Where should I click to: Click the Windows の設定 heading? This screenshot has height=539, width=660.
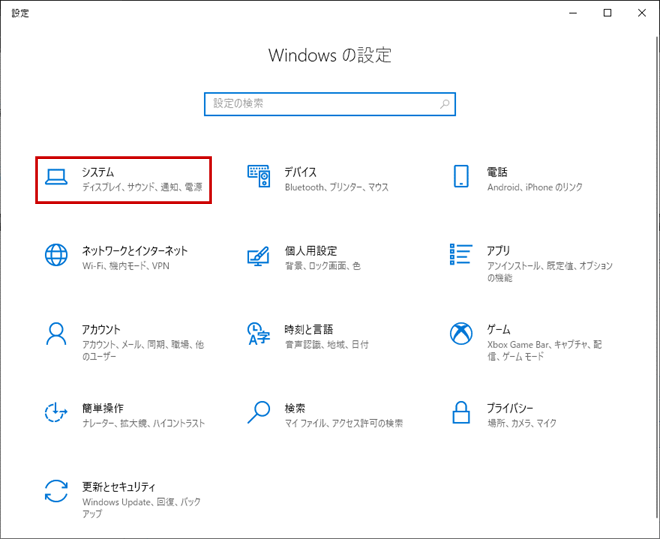pos(330,55)
